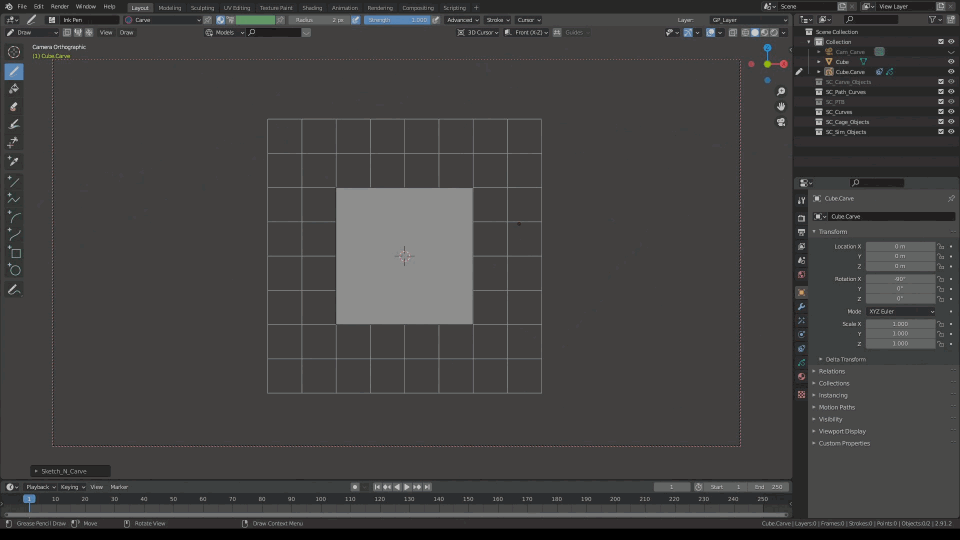Open the GP_Layer layer dropdown
The image size is (960, 540).
[749, 20]
